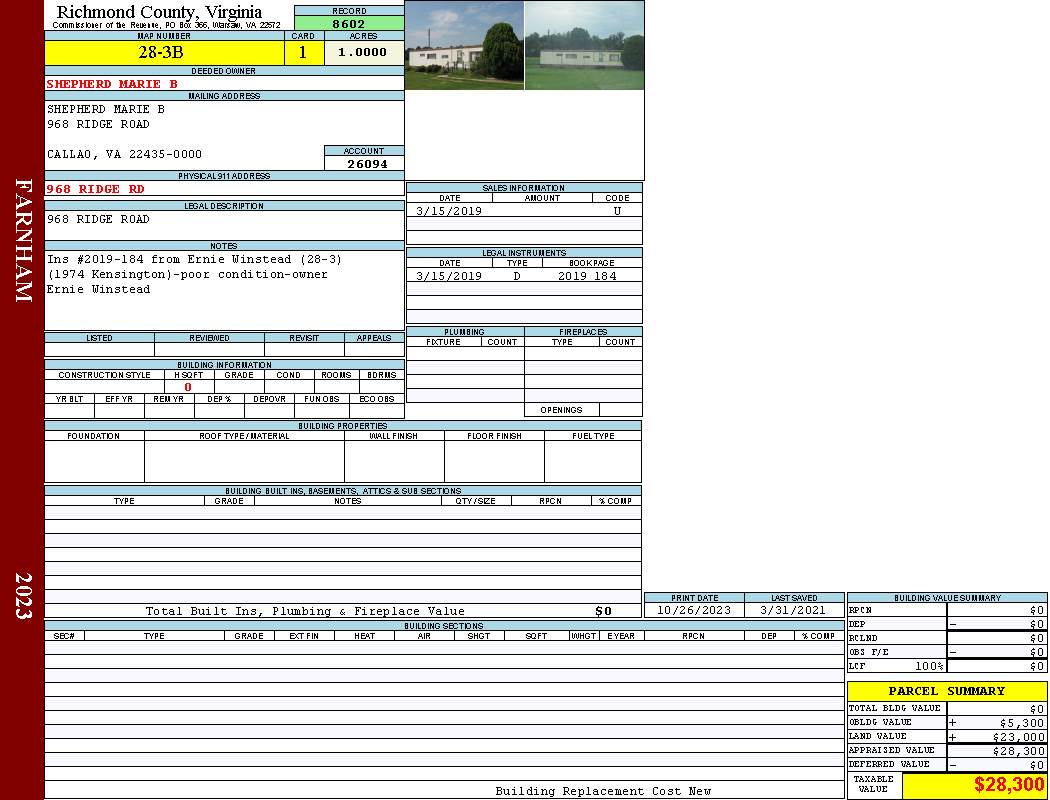Screen dimensions: 1050x800
Task: Click the print date 10/26/2023
Action: (694, 610)
